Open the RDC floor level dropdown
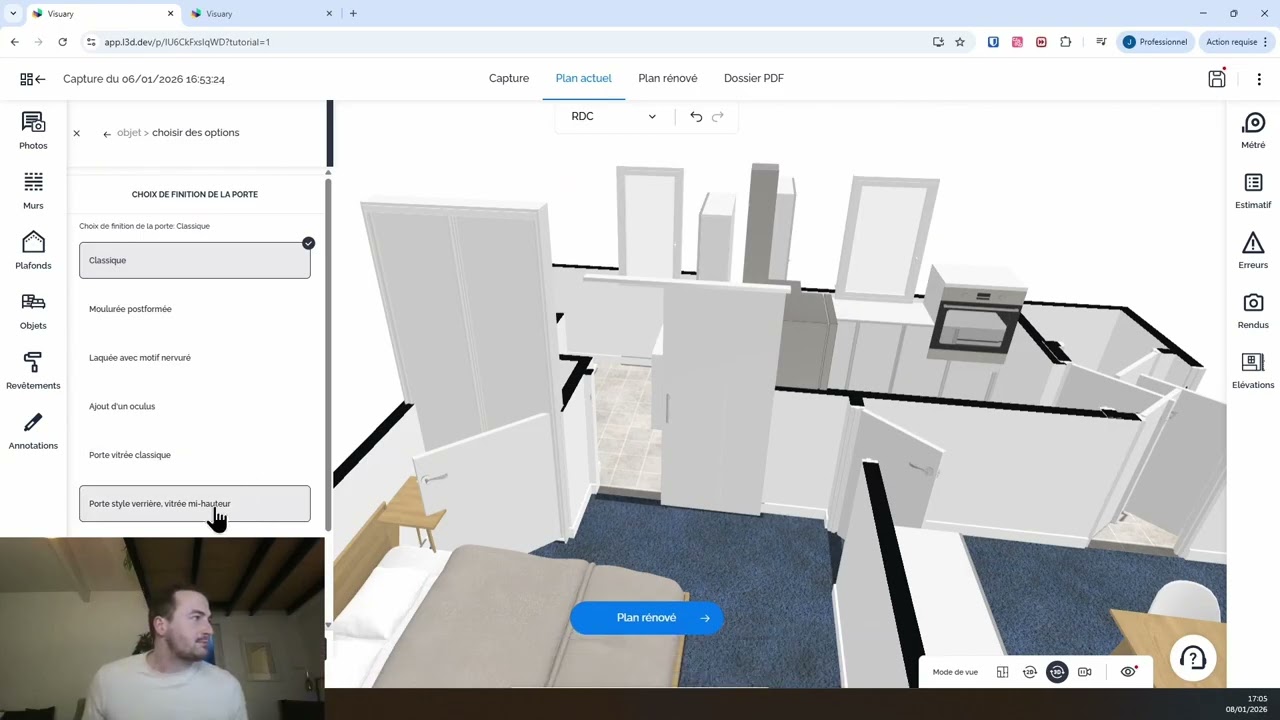Screen dimensions: 1280x720 coord(613,116)
